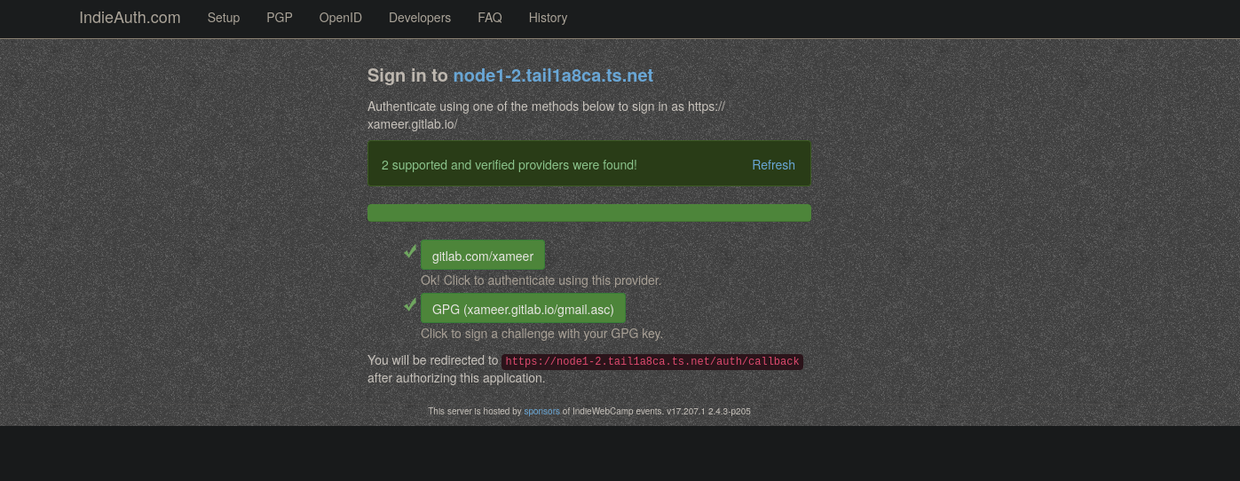Click the server version text in the footer
1240x481 pixels.
point(708,411)
